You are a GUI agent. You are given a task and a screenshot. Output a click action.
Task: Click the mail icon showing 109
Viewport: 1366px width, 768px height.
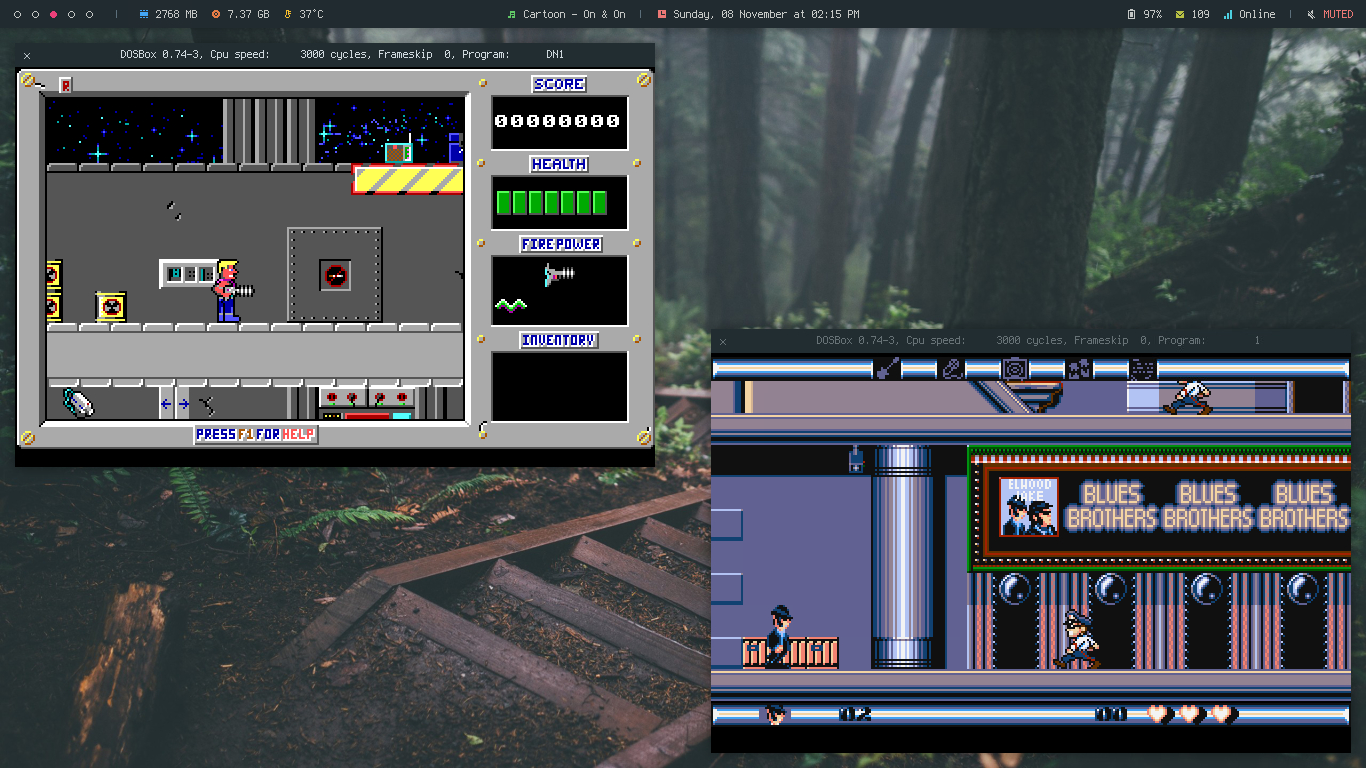(1180, 14)
